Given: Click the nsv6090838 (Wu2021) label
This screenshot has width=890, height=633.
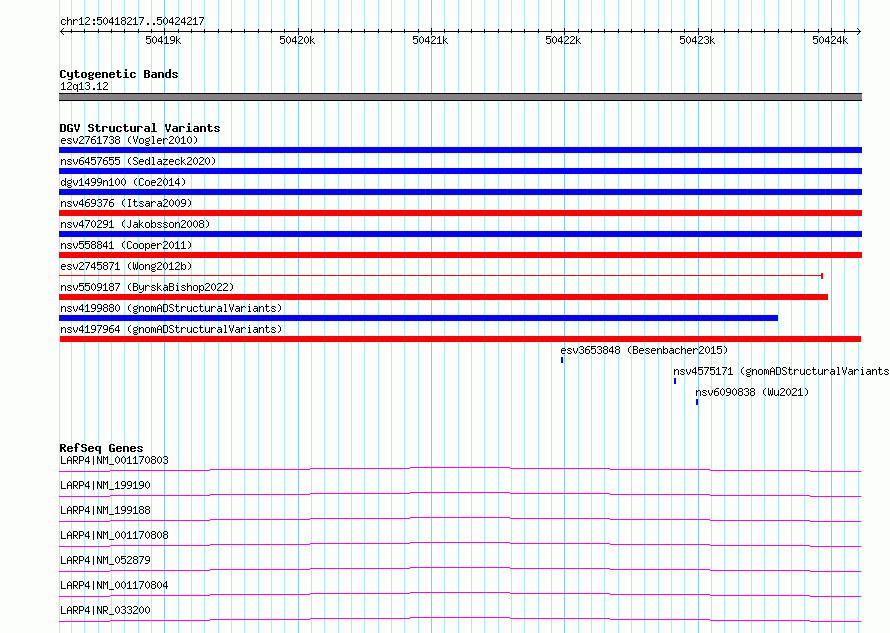Looking at the screenshot, I should (x=752, y=392).
